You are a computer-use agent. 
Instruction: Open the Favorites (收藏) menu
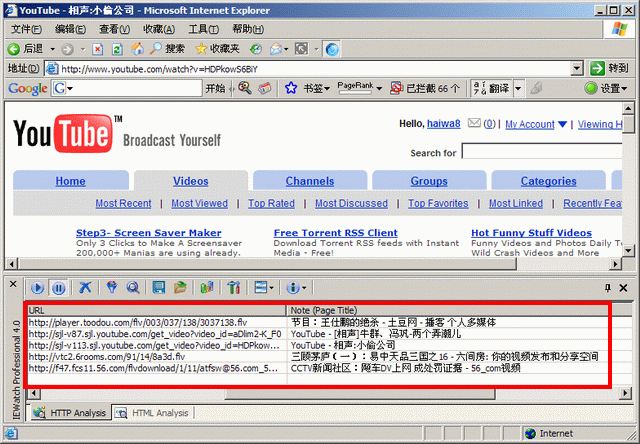coord(159,29)
